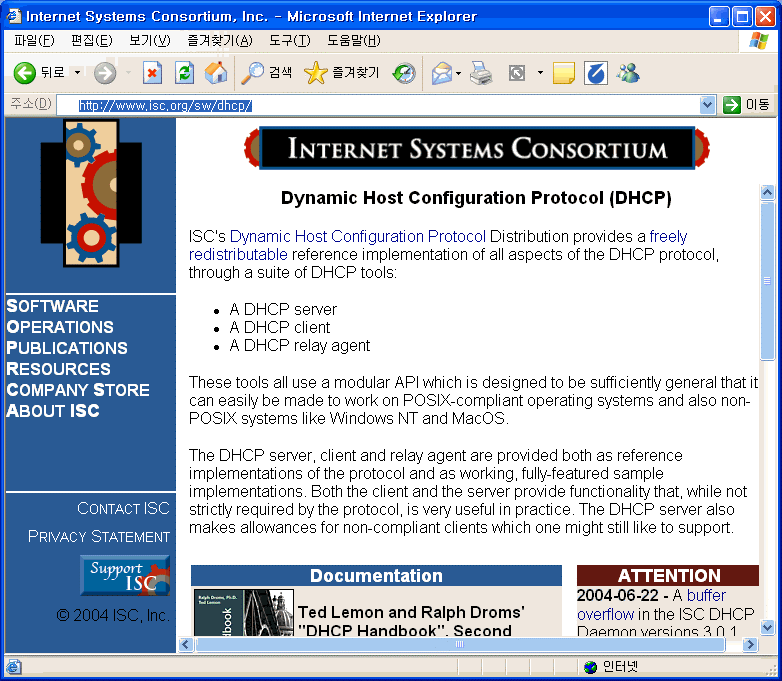This screenshot has height=681, width=782.
Task: Click the Internet zone globe icon
Action: [x=590, y=667]
